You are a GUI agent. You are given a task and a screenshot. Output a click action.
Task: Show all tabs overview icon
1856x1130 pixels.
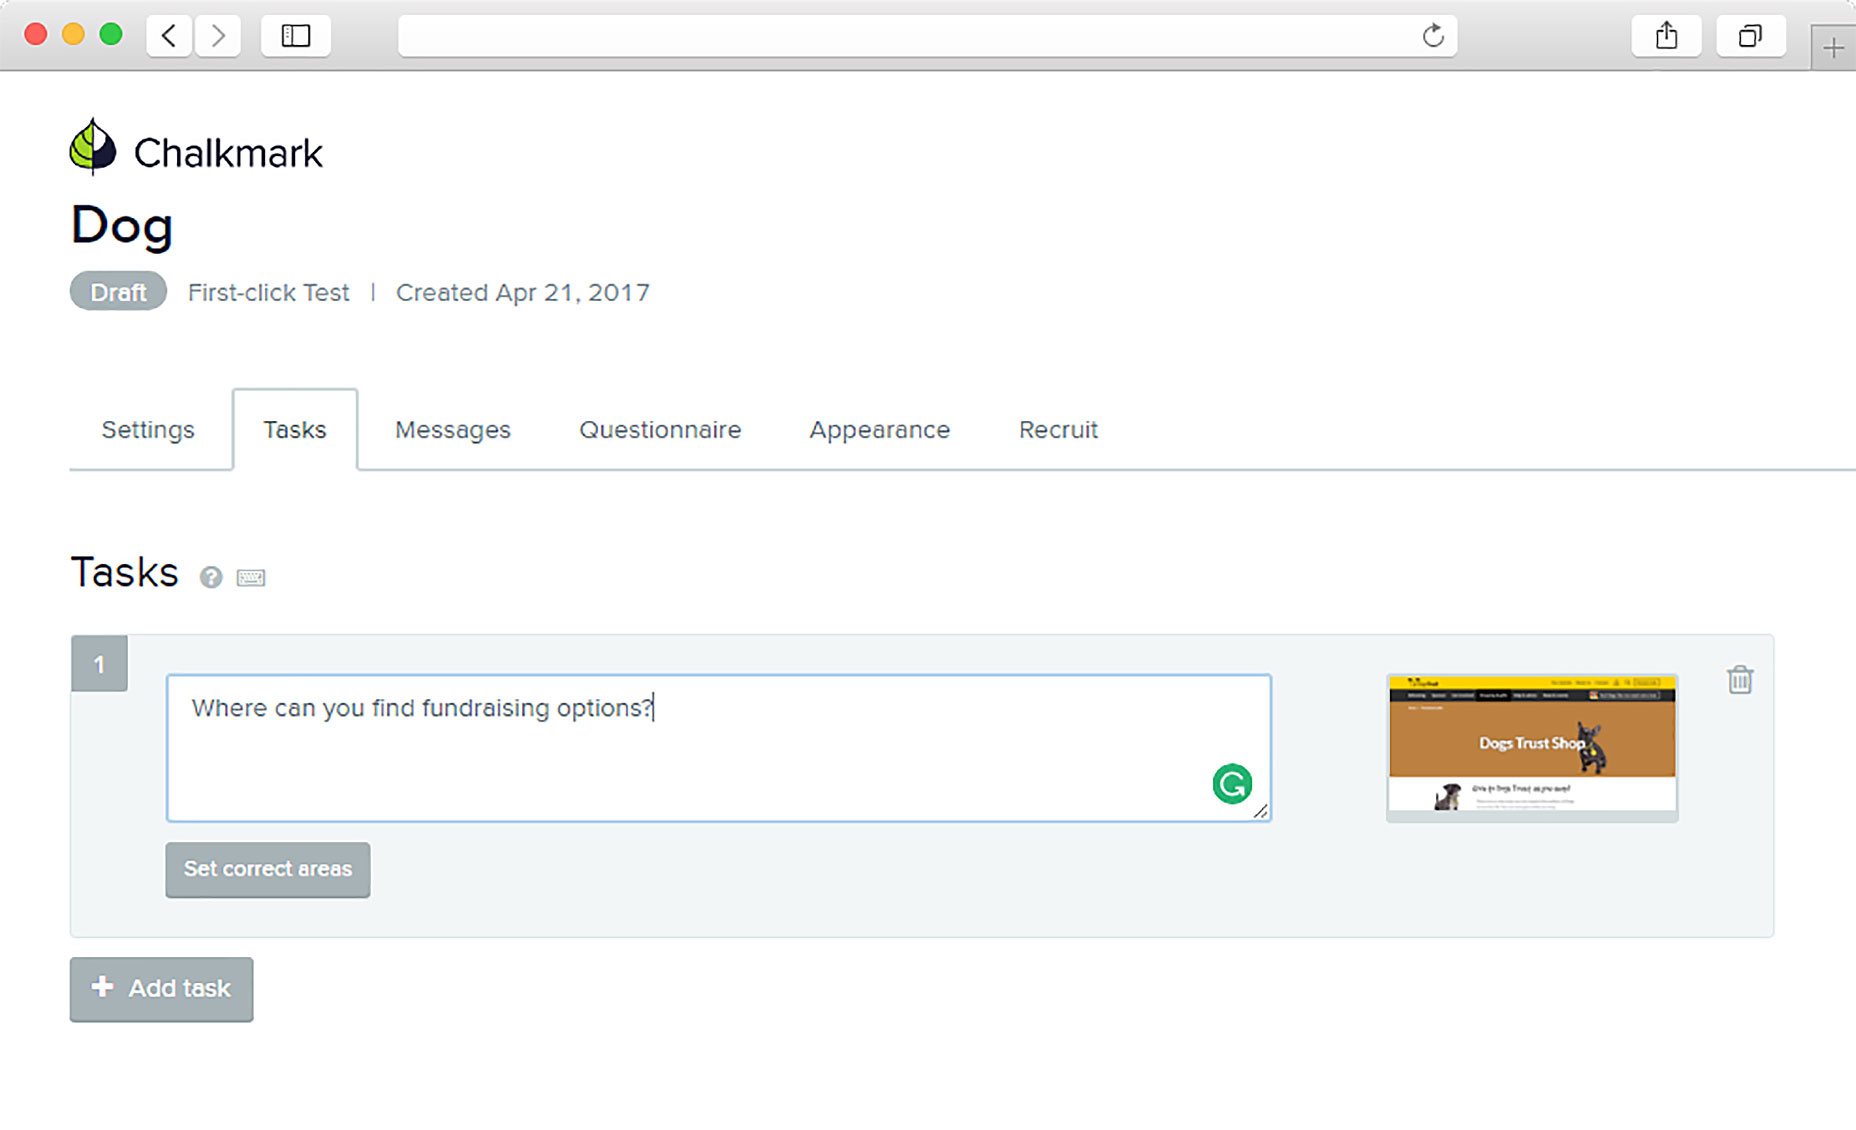click(1750, 36)
